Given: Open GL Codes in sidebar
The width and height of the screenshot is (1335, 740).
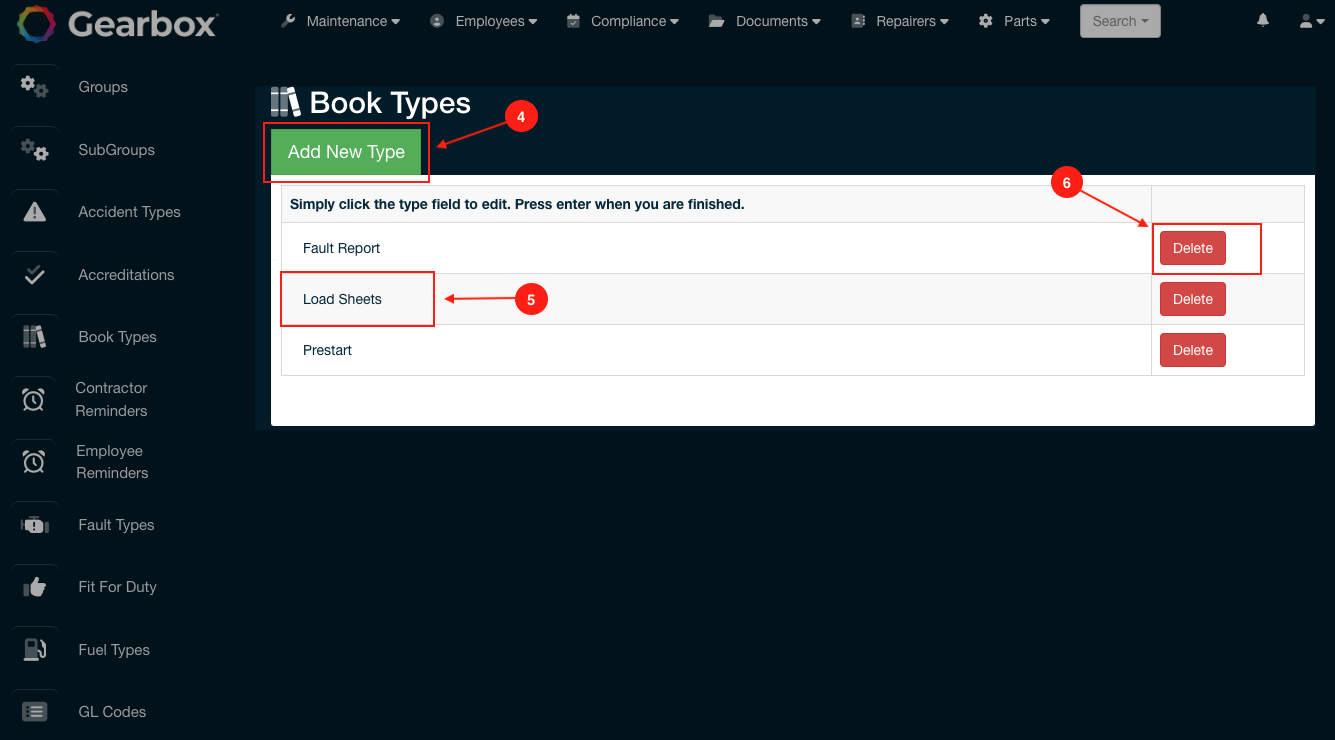Looking at the screenshot, I should pyautogui.click(x=112, y=712).
